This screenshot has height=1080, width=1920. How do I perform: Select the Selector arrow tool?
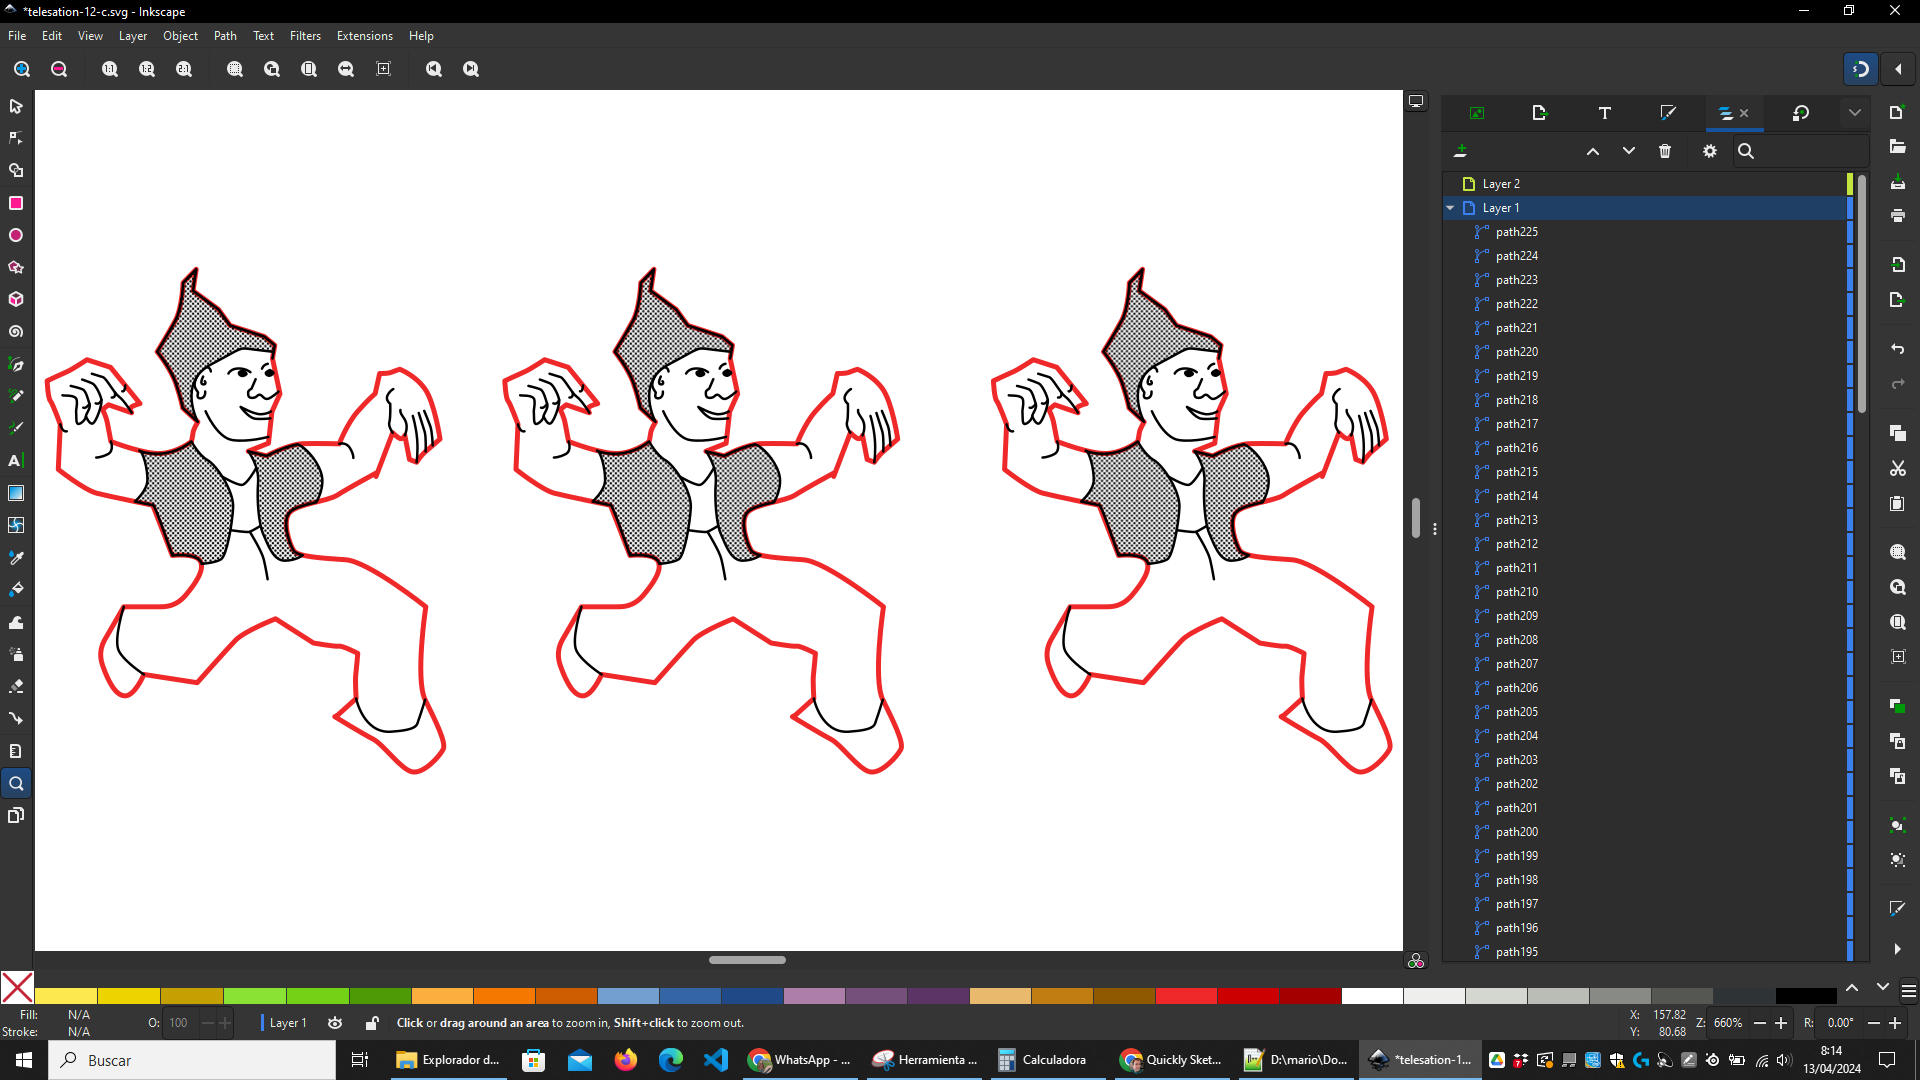[x=16, y=106]
